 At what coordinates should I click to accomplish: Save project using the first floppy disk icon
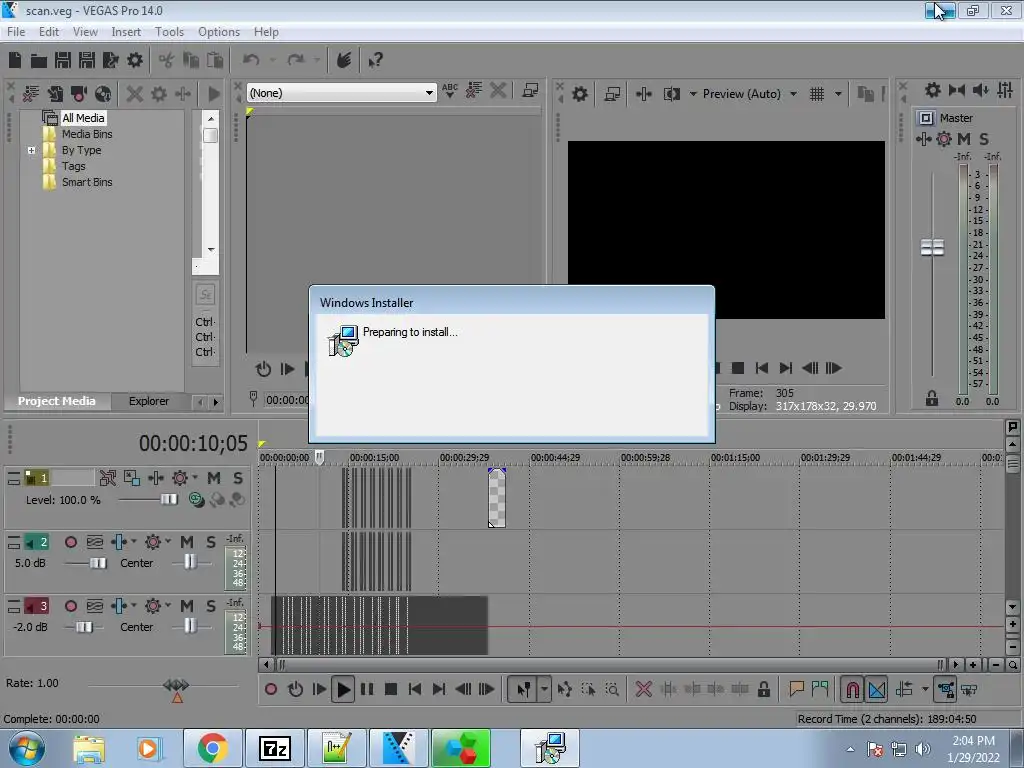click(63, 61)
